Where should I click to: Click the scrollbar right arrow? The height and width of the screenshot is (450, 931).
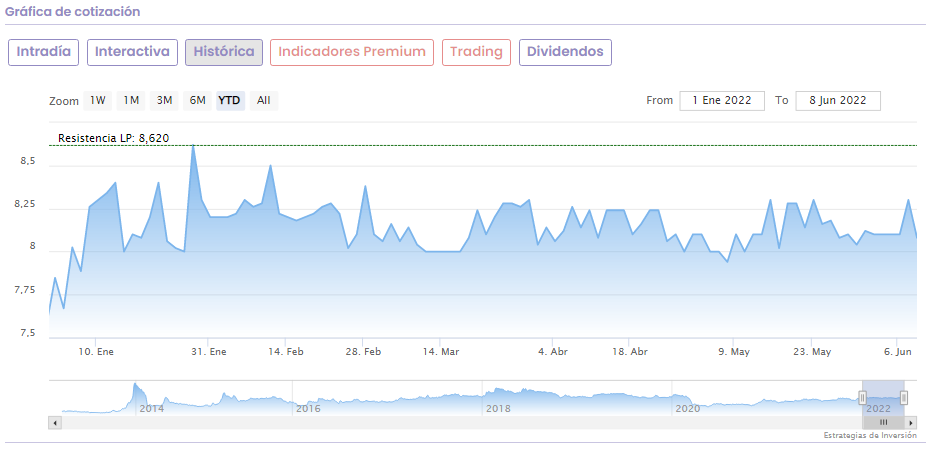(x=911, y=422)
